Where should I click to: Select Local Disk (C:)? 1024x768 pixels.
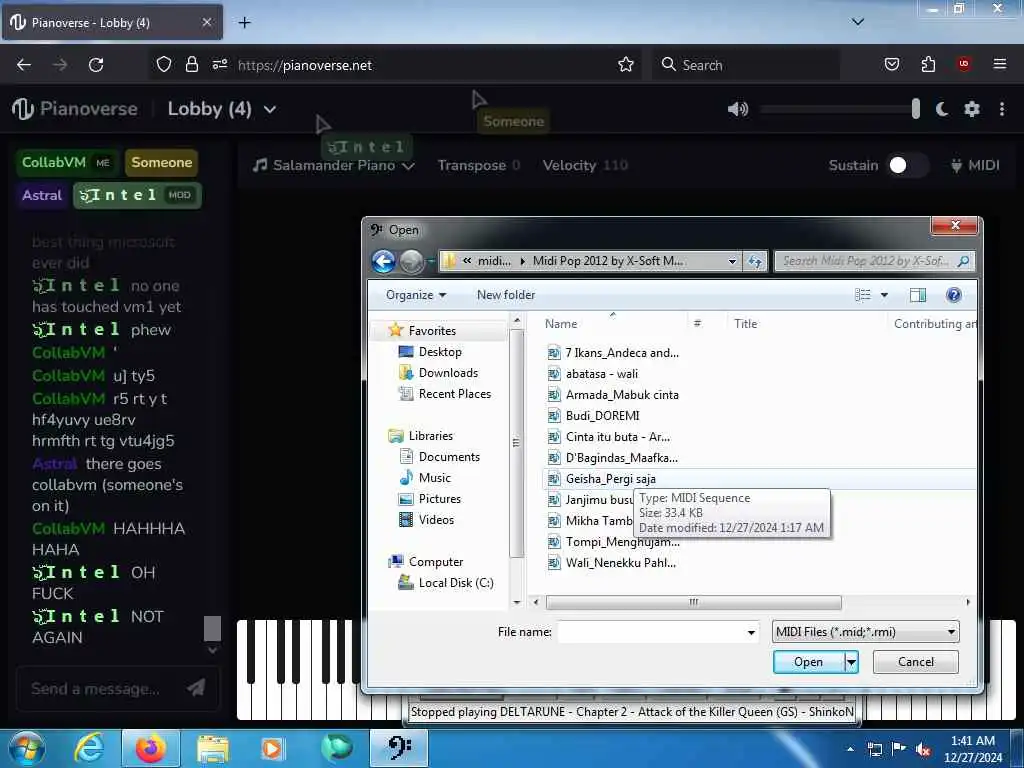tap(456, 583)
